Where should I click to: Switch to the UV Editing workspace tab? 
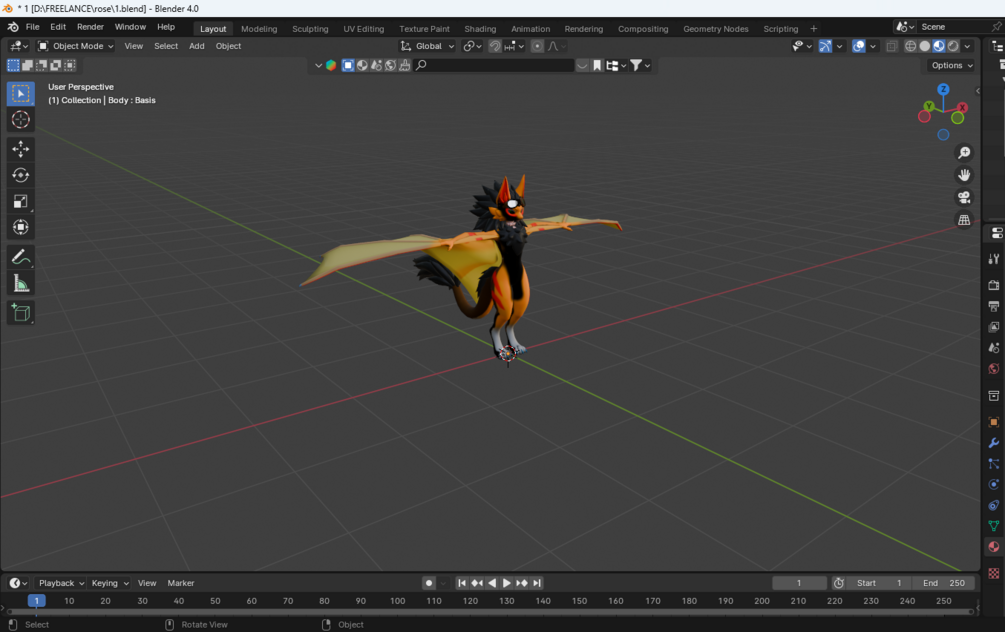coord(363,29)
